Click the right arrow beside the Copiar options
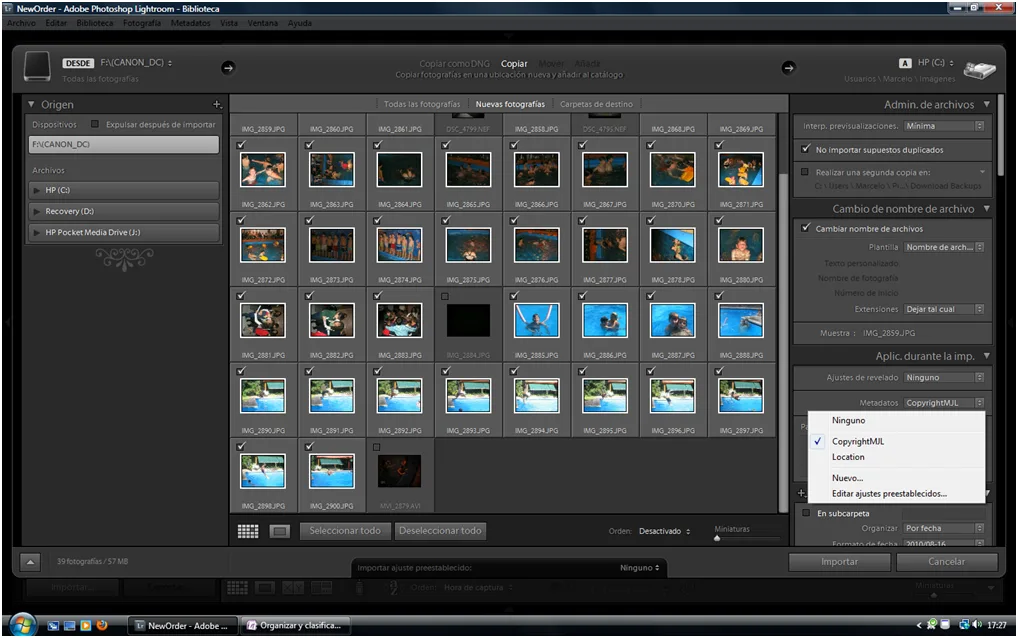The width and height of the screenshot is (1018, 638). tap(789, 68)
